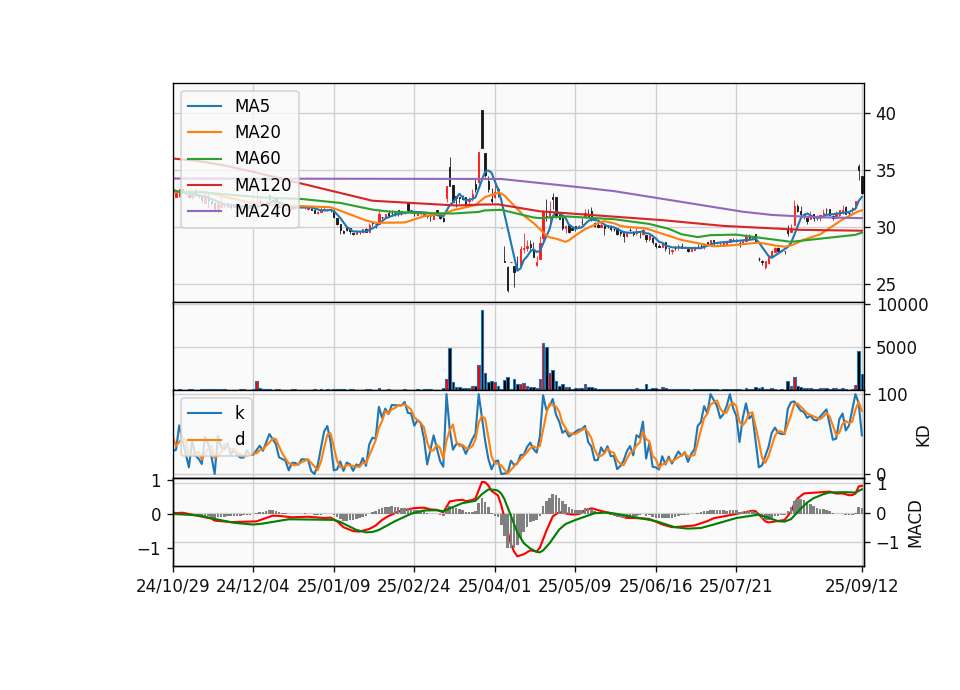960x690 pixels.
Task: Click the volume axis value 5000
Action: pos(897,348)
